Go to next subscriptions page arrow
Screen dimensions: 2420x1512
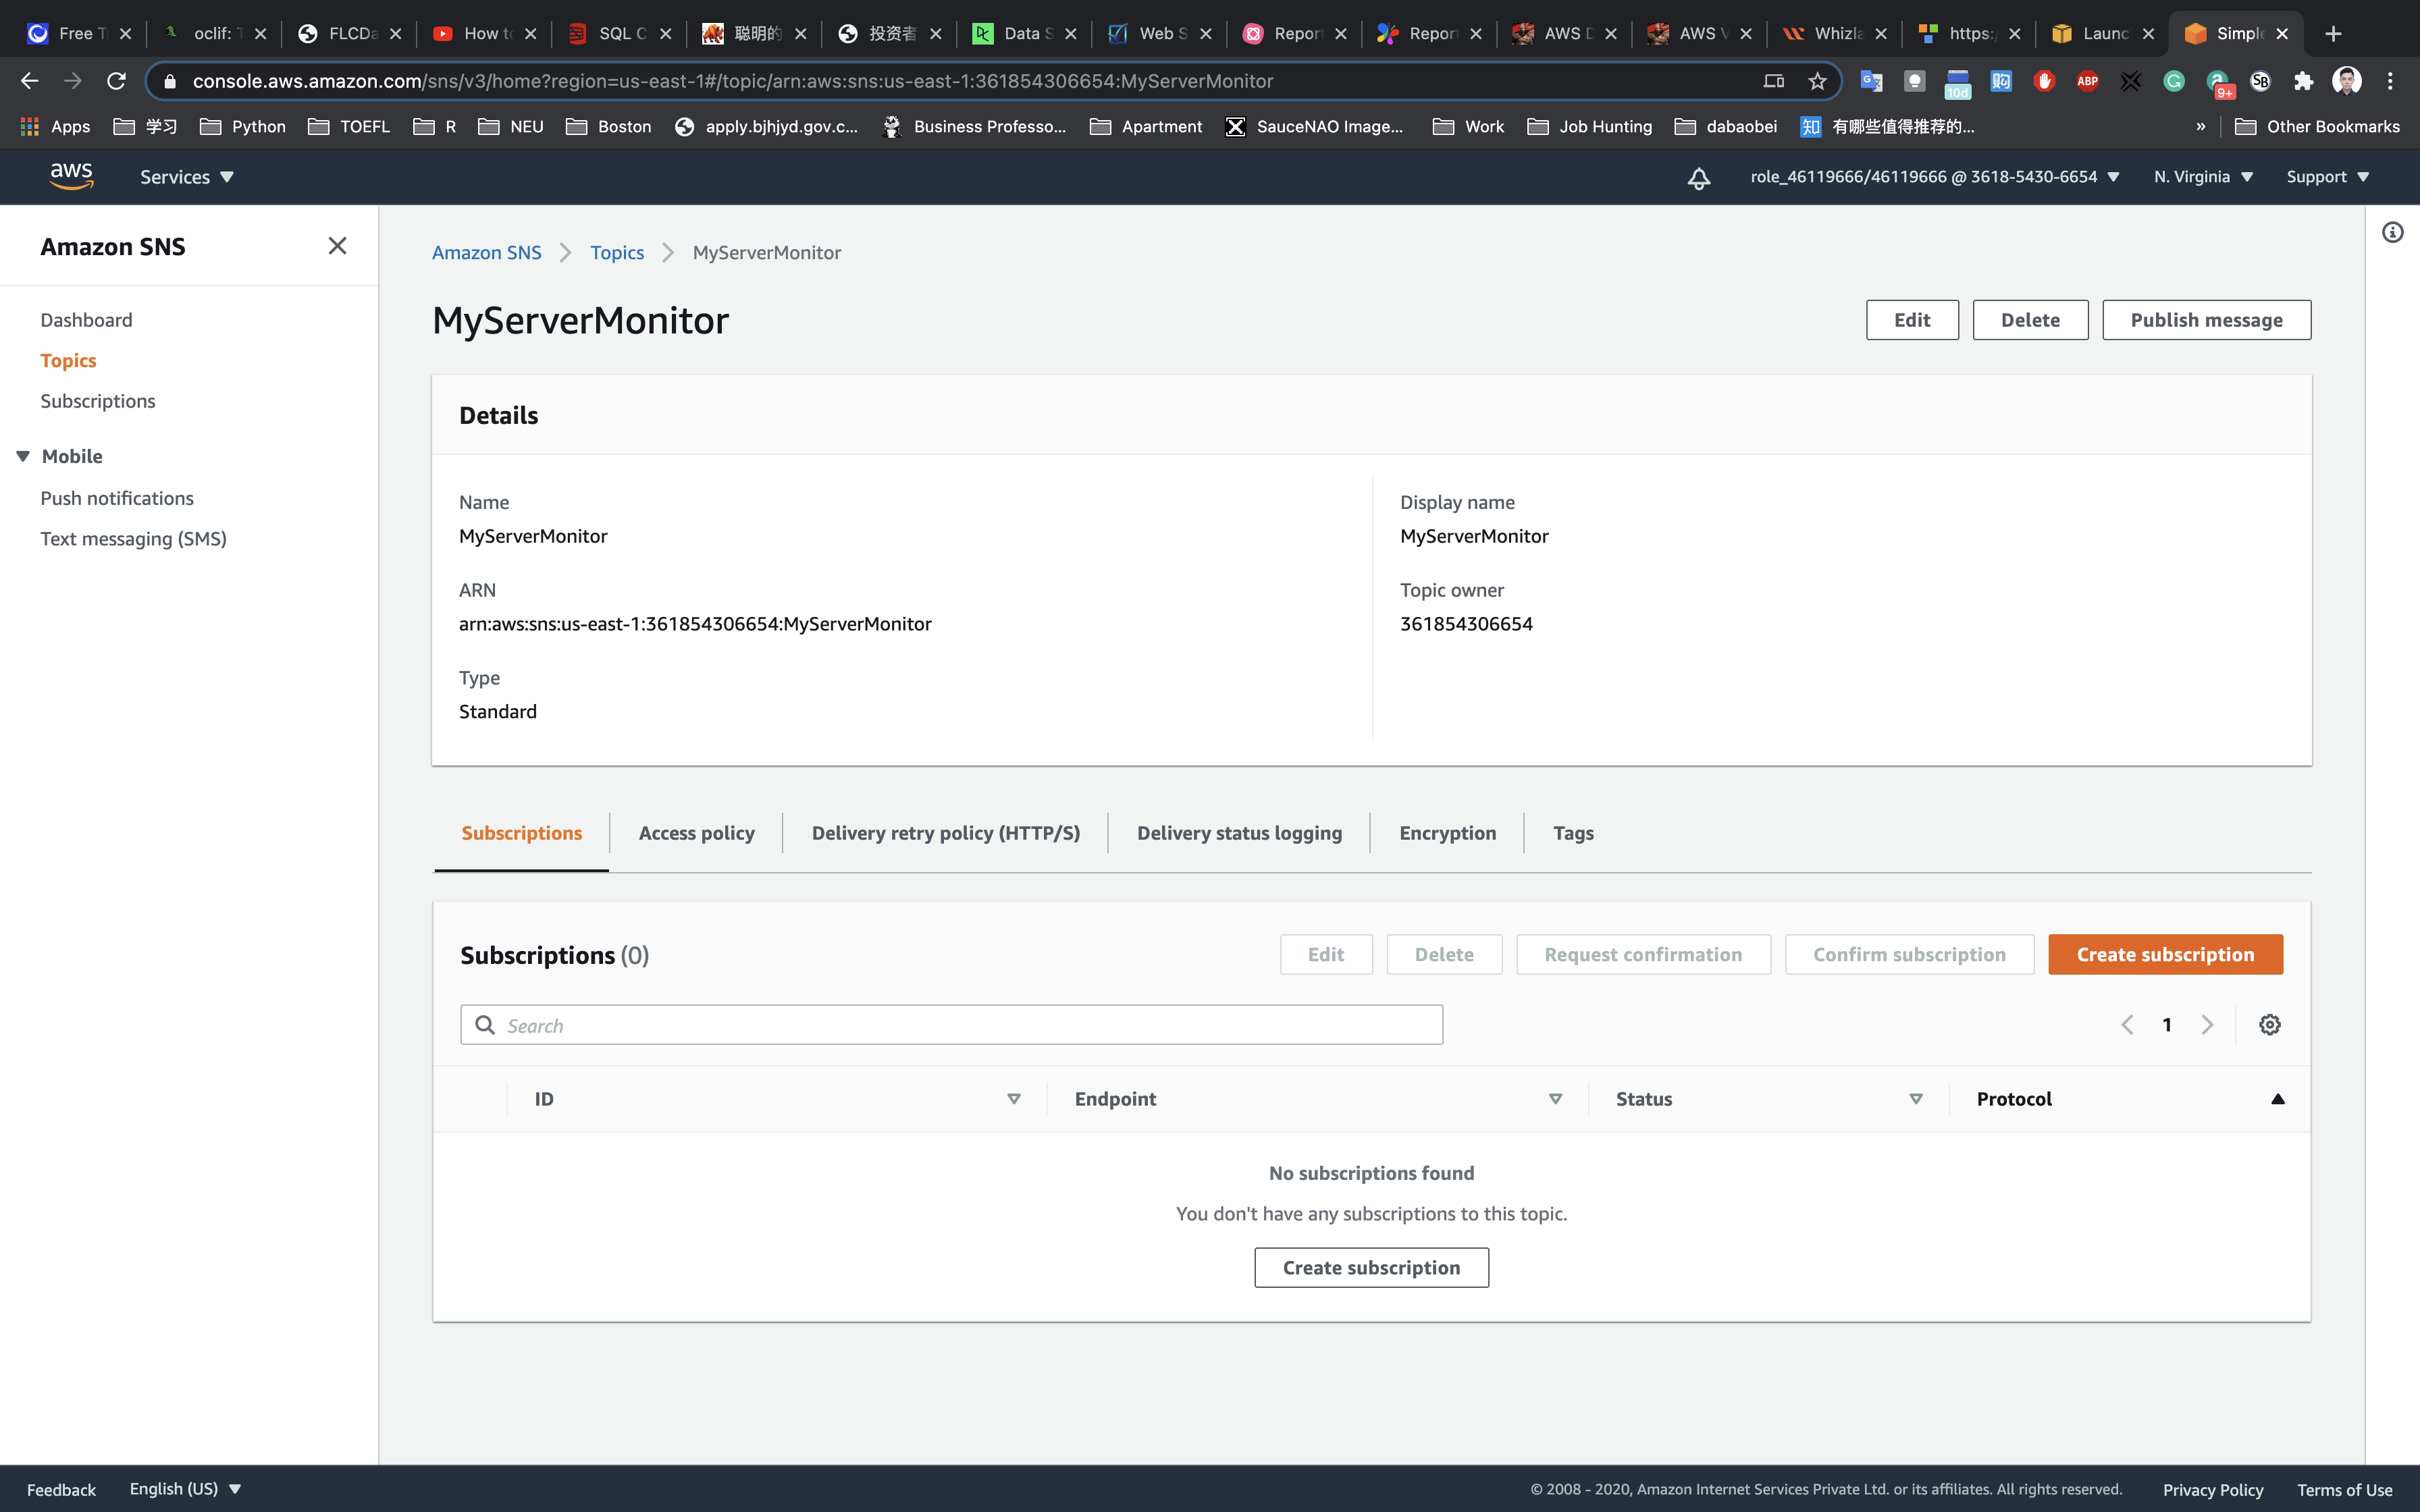(2207, 1025)
